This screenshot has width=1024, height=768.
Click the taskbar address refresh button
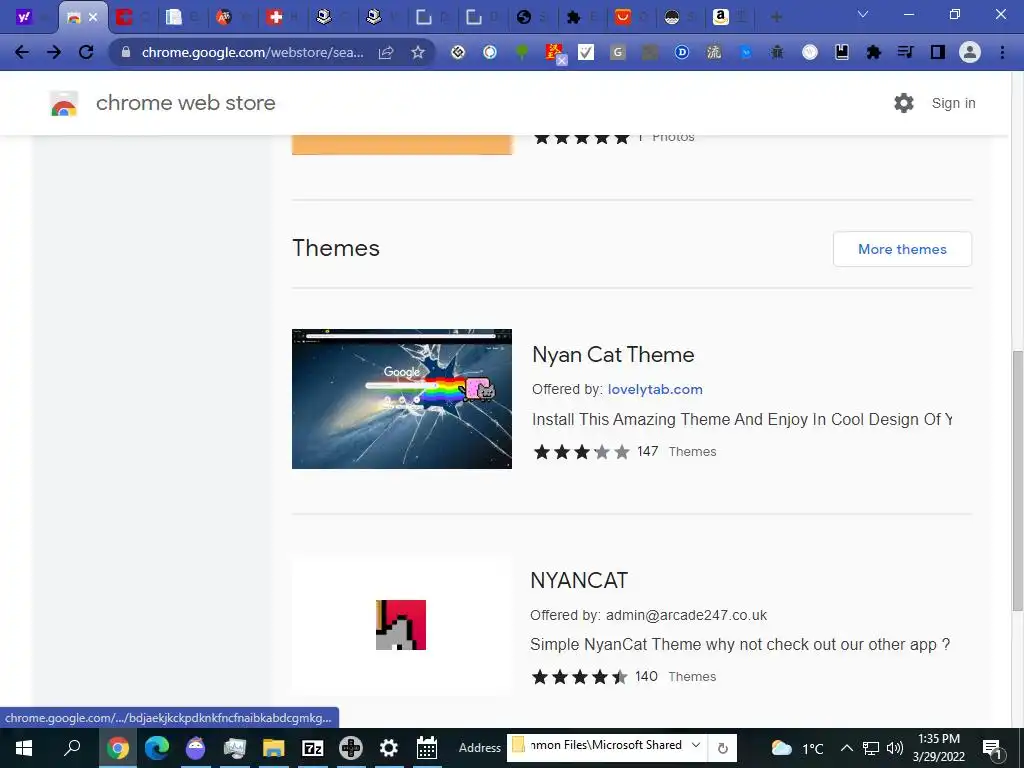722,748
